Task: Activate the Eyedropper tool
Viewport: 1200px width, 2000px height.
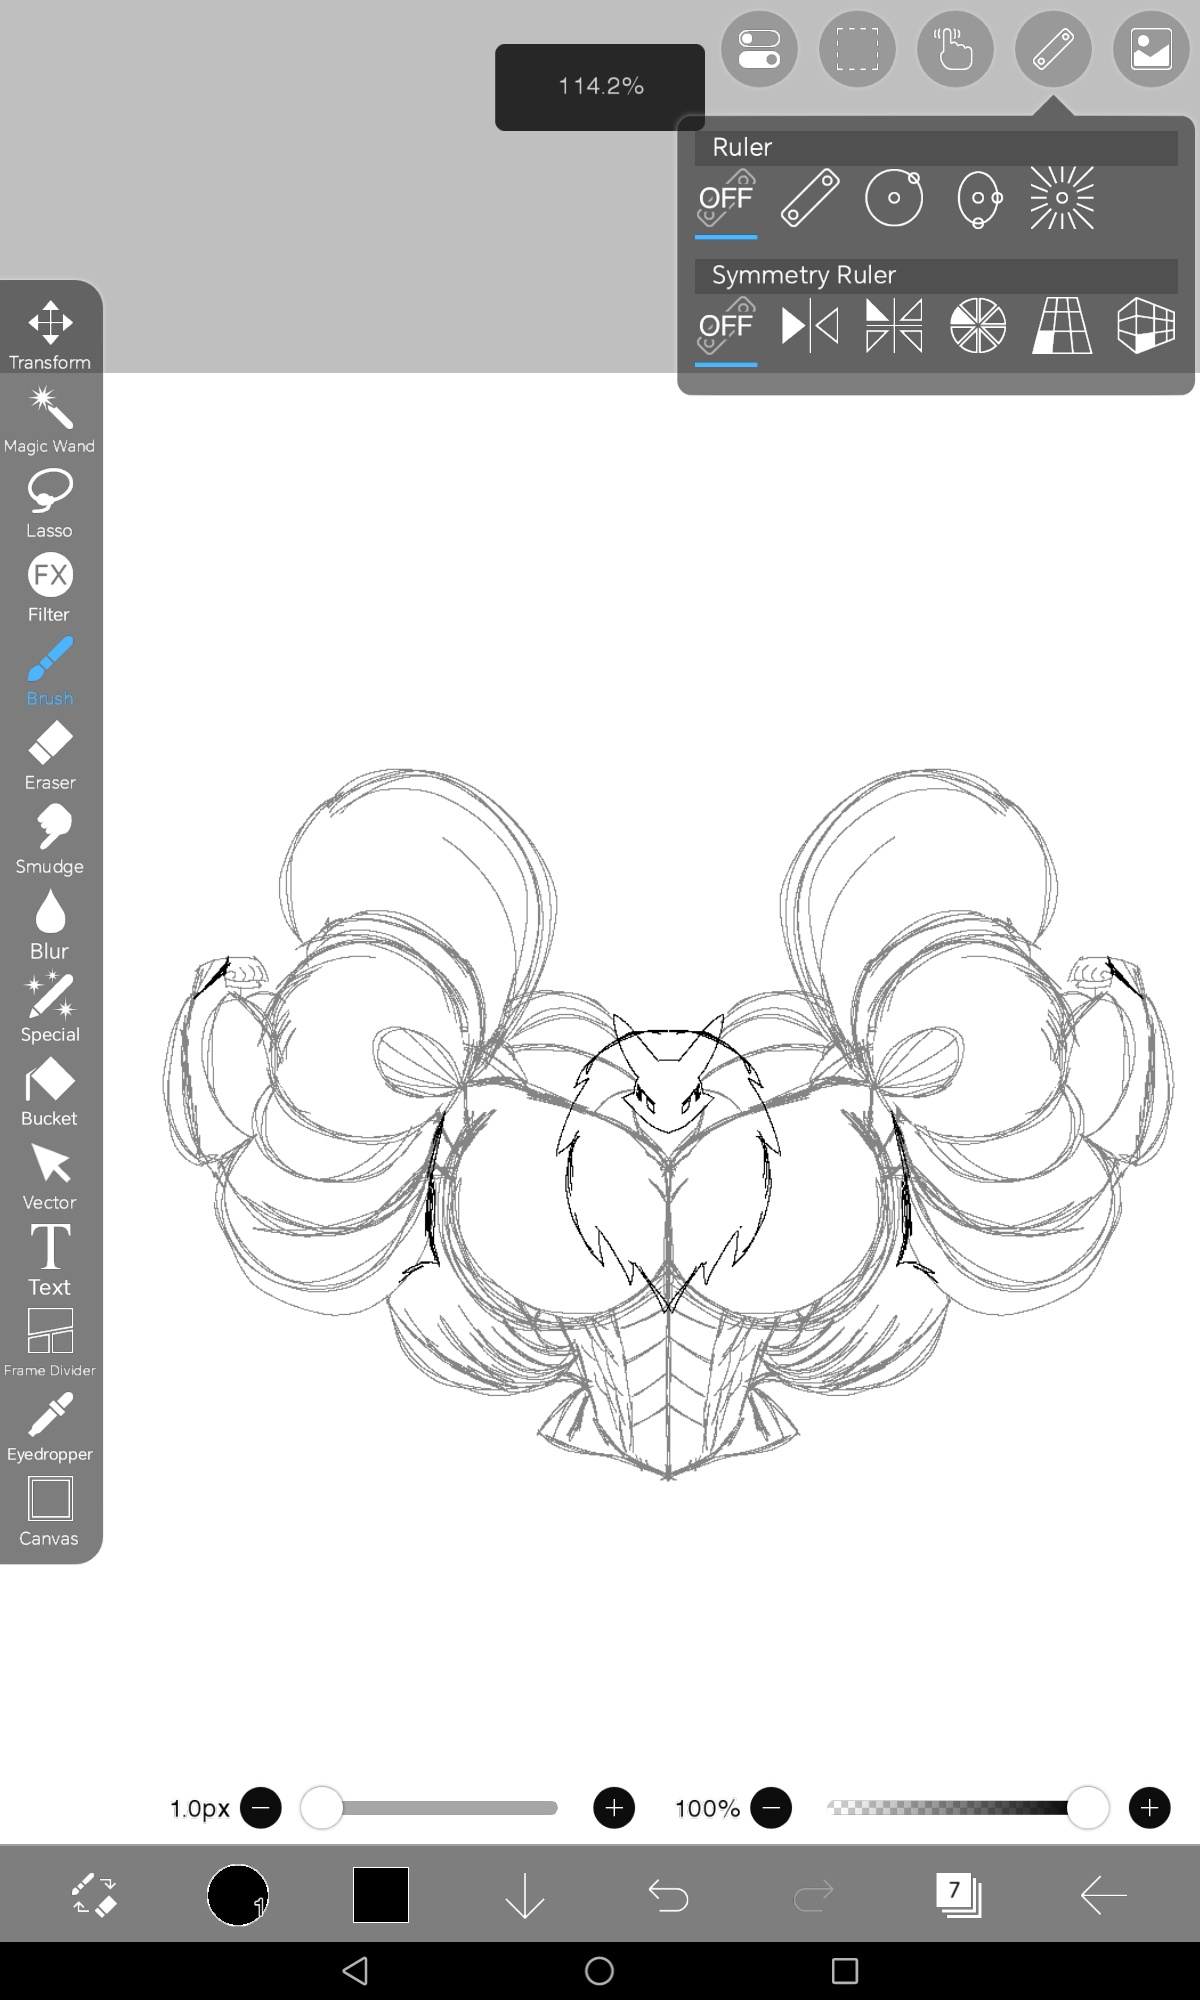Action: [x=50, y=1428]
